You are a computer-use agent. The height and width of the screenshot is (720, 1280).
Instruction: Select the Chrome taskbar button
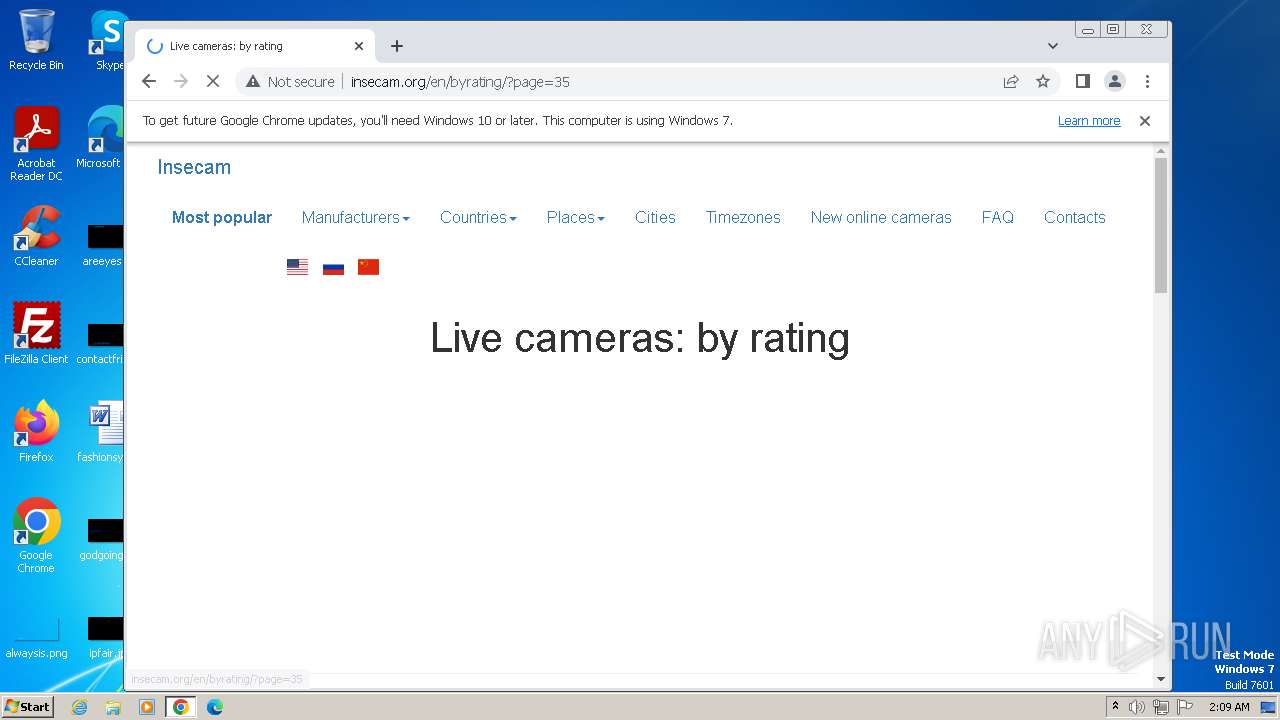(x=181, y=707)
